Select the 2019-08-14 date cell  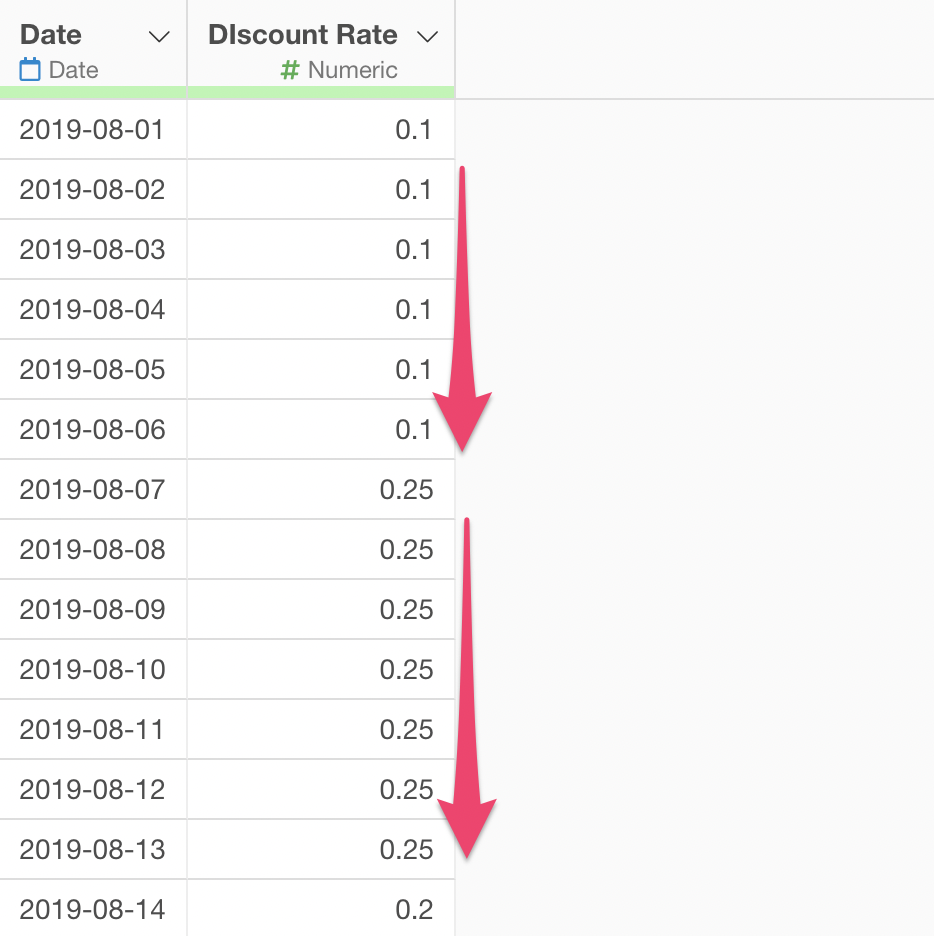coord(91,910)
